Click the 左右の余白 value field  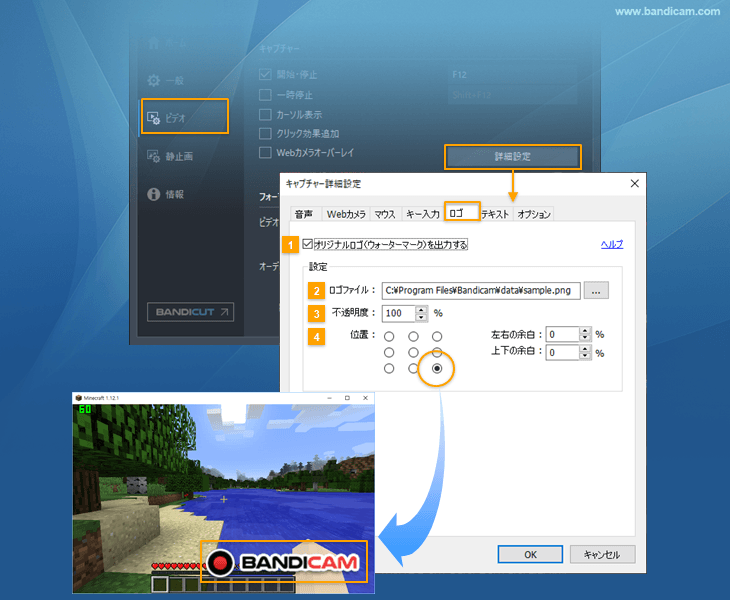pos(562,334)
